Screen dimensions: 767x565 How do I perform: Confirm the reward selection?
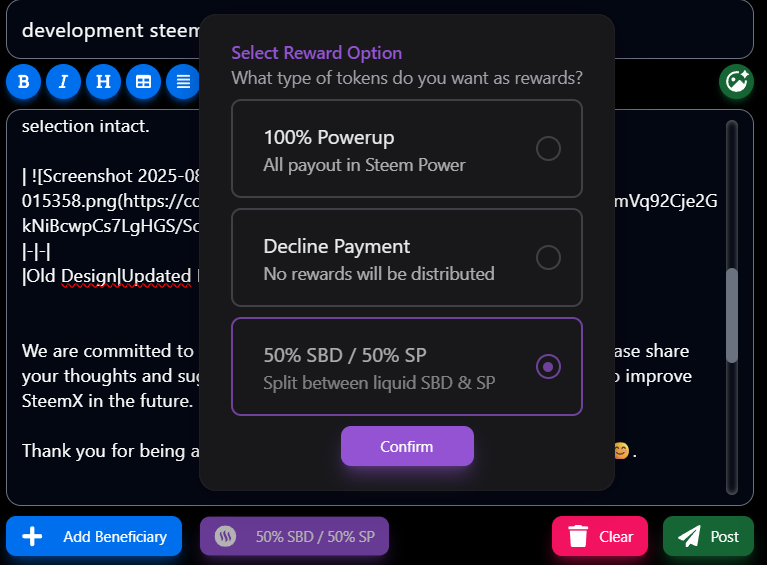[x=407, y=446]
